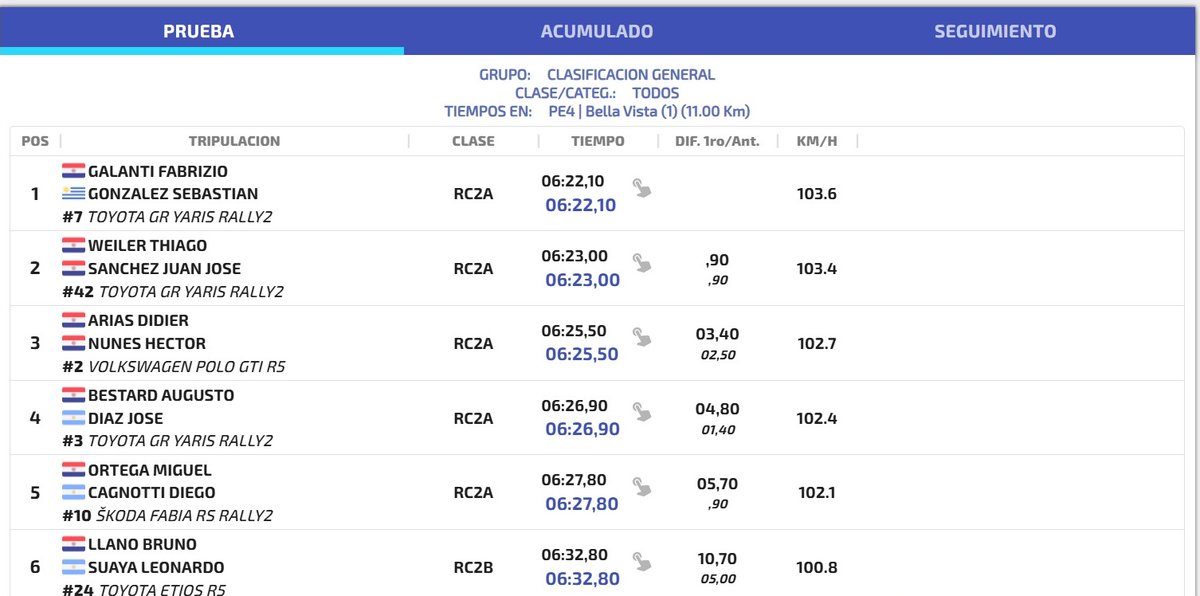Select car #3 TOYOTA GR YARIS RALLY2
Image resolution: width=1200 pixels, height=596 pixels.
167,441
